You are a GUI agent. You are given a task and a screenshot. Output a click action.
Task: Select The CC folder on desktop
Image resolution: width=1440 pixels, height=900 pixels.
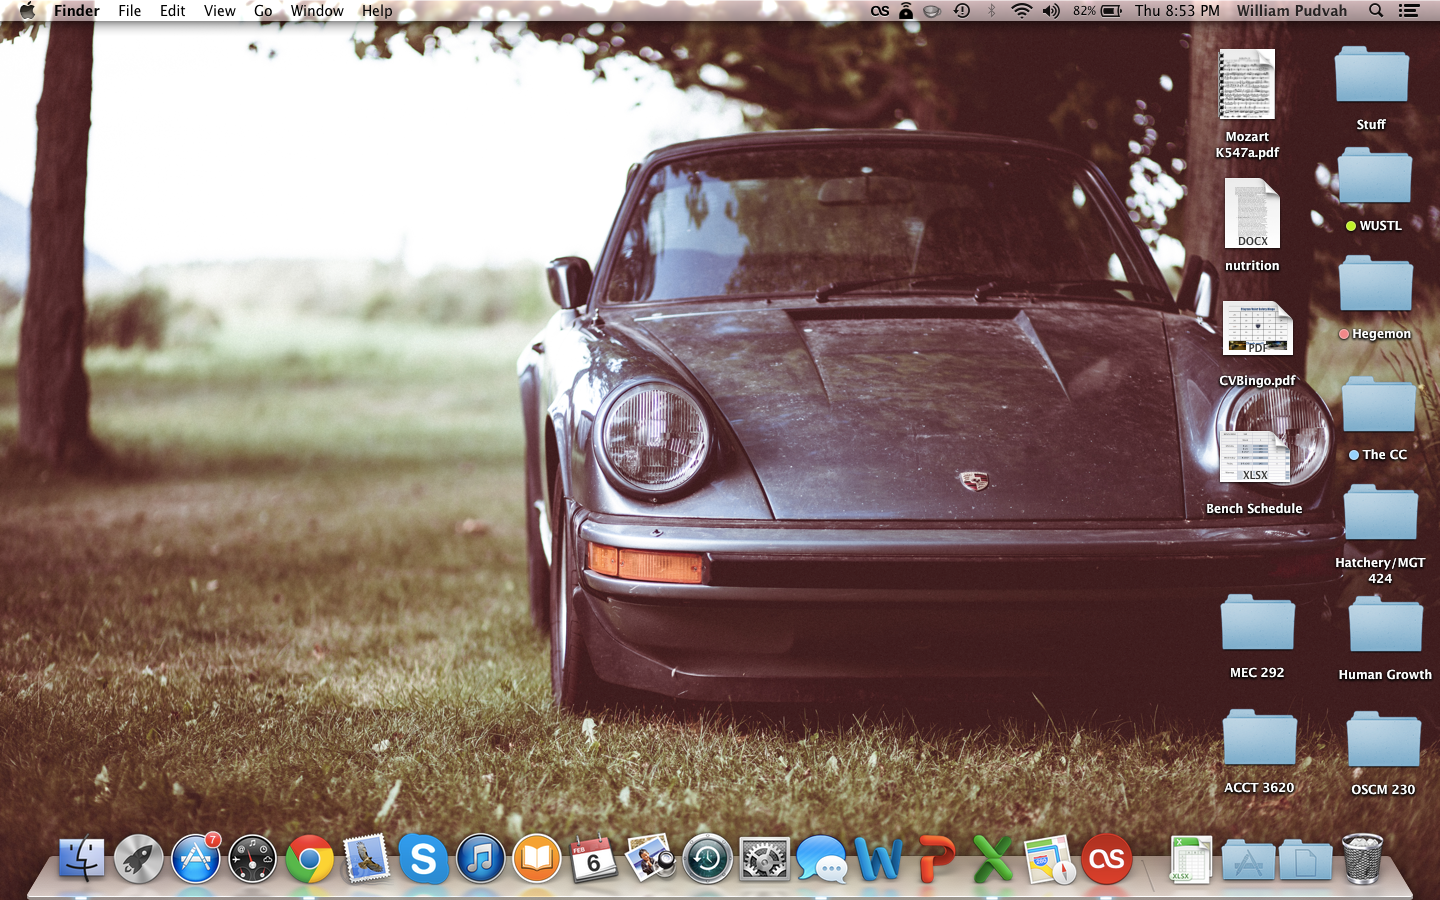[1378, 418]
